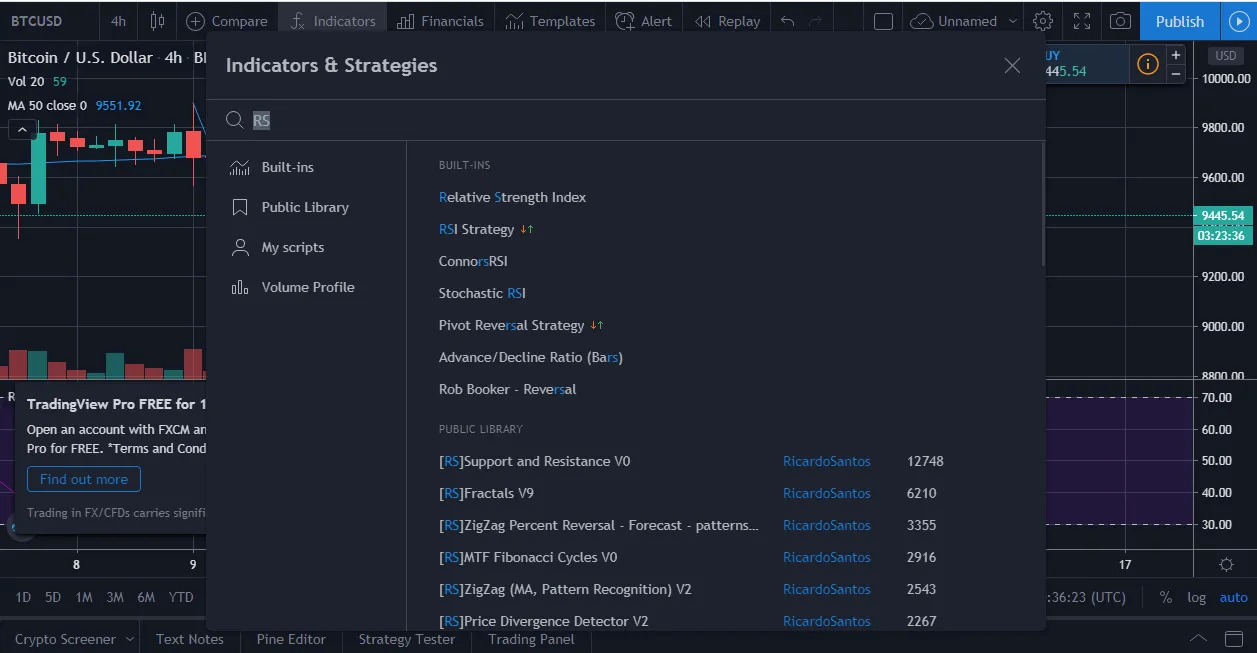1257x653 pixels.
Task: Set range to 3M
Action: point(115,597)
